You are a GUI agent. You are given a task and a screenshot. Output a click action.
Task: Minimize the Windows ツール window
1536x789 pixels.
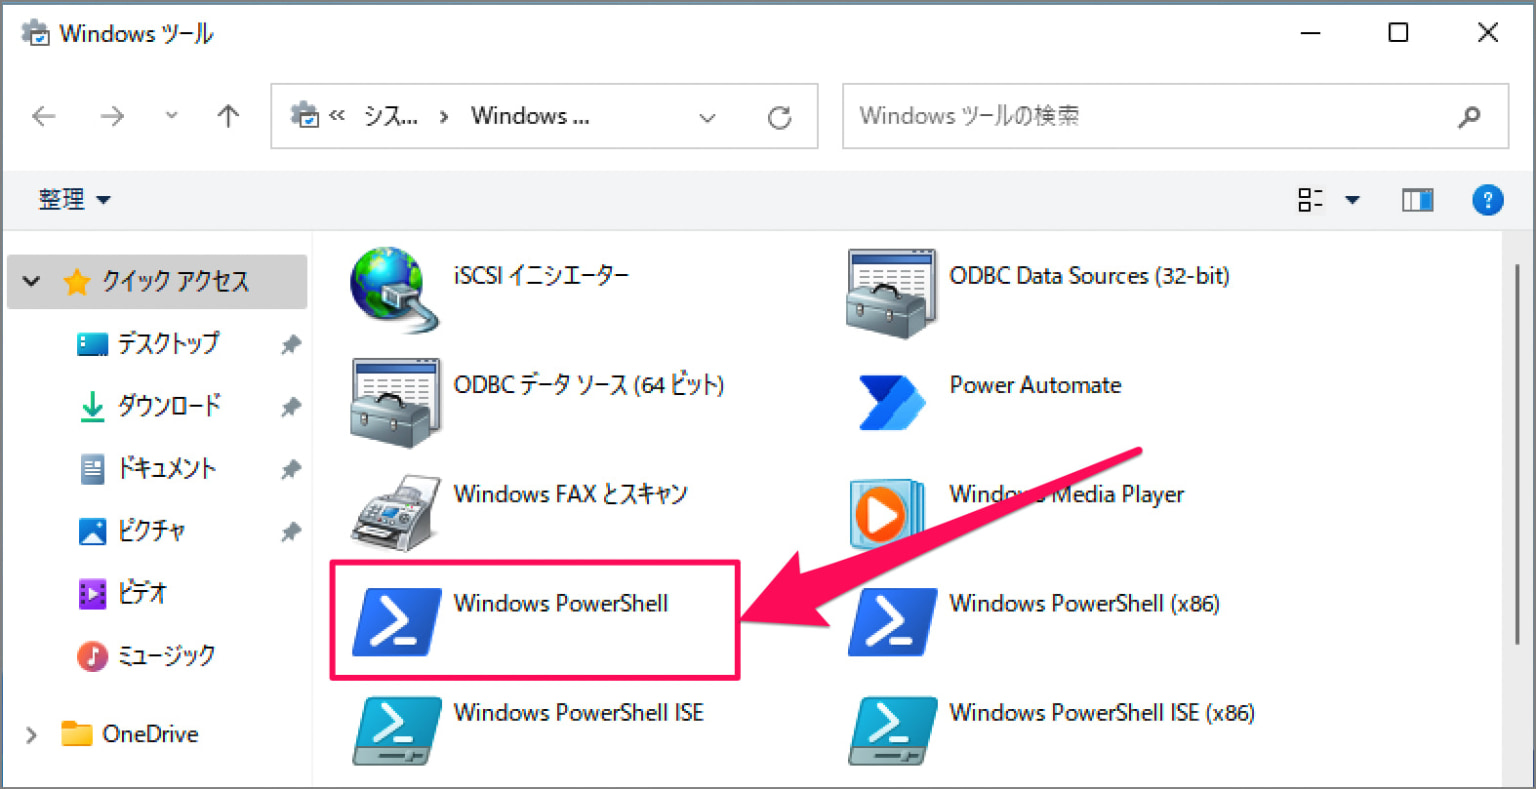tap(1311, 33)
